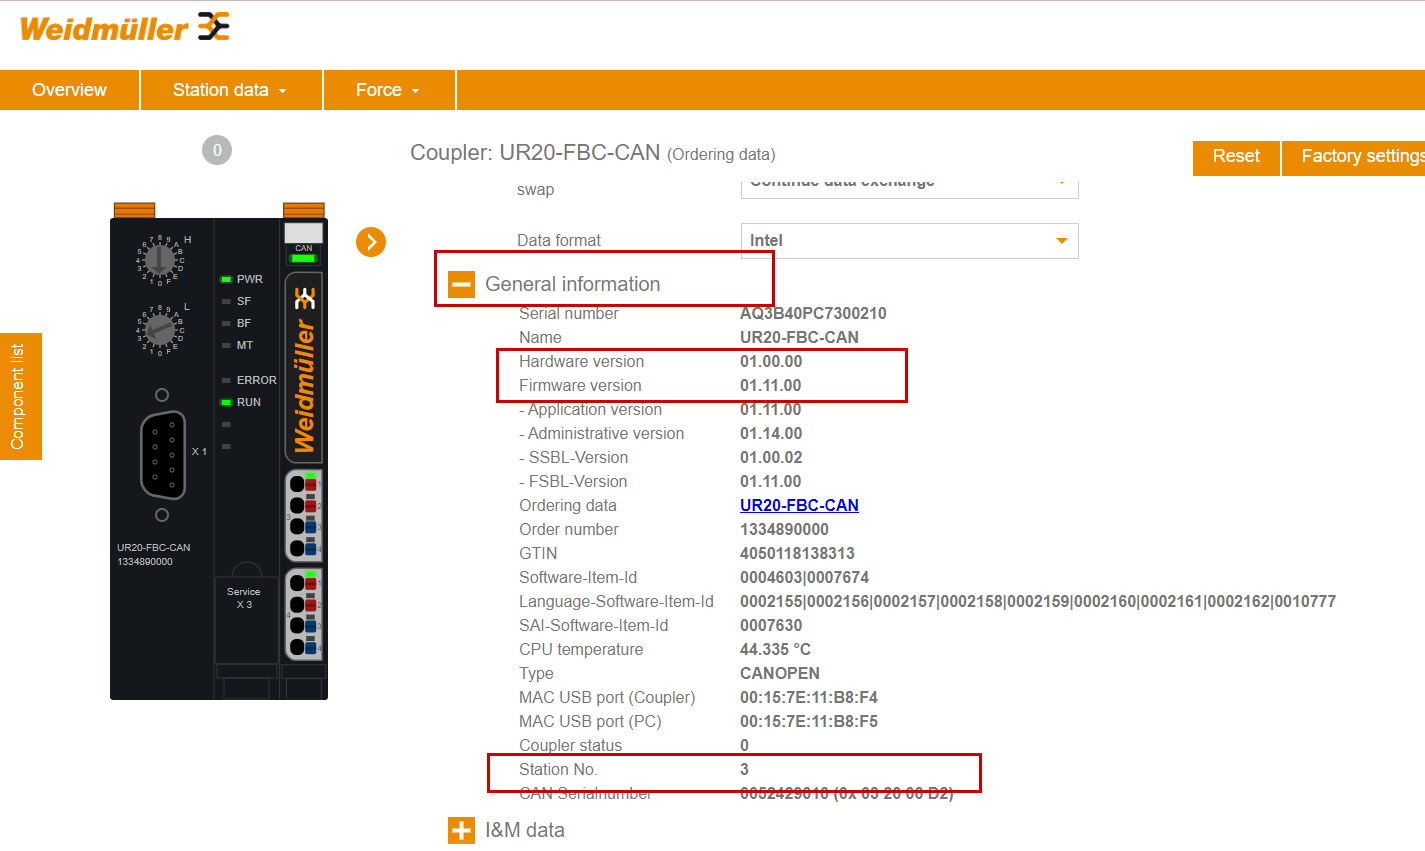Click the Factory settings button
This screenshot has height=851, width=1425.
coord(1354,157)
